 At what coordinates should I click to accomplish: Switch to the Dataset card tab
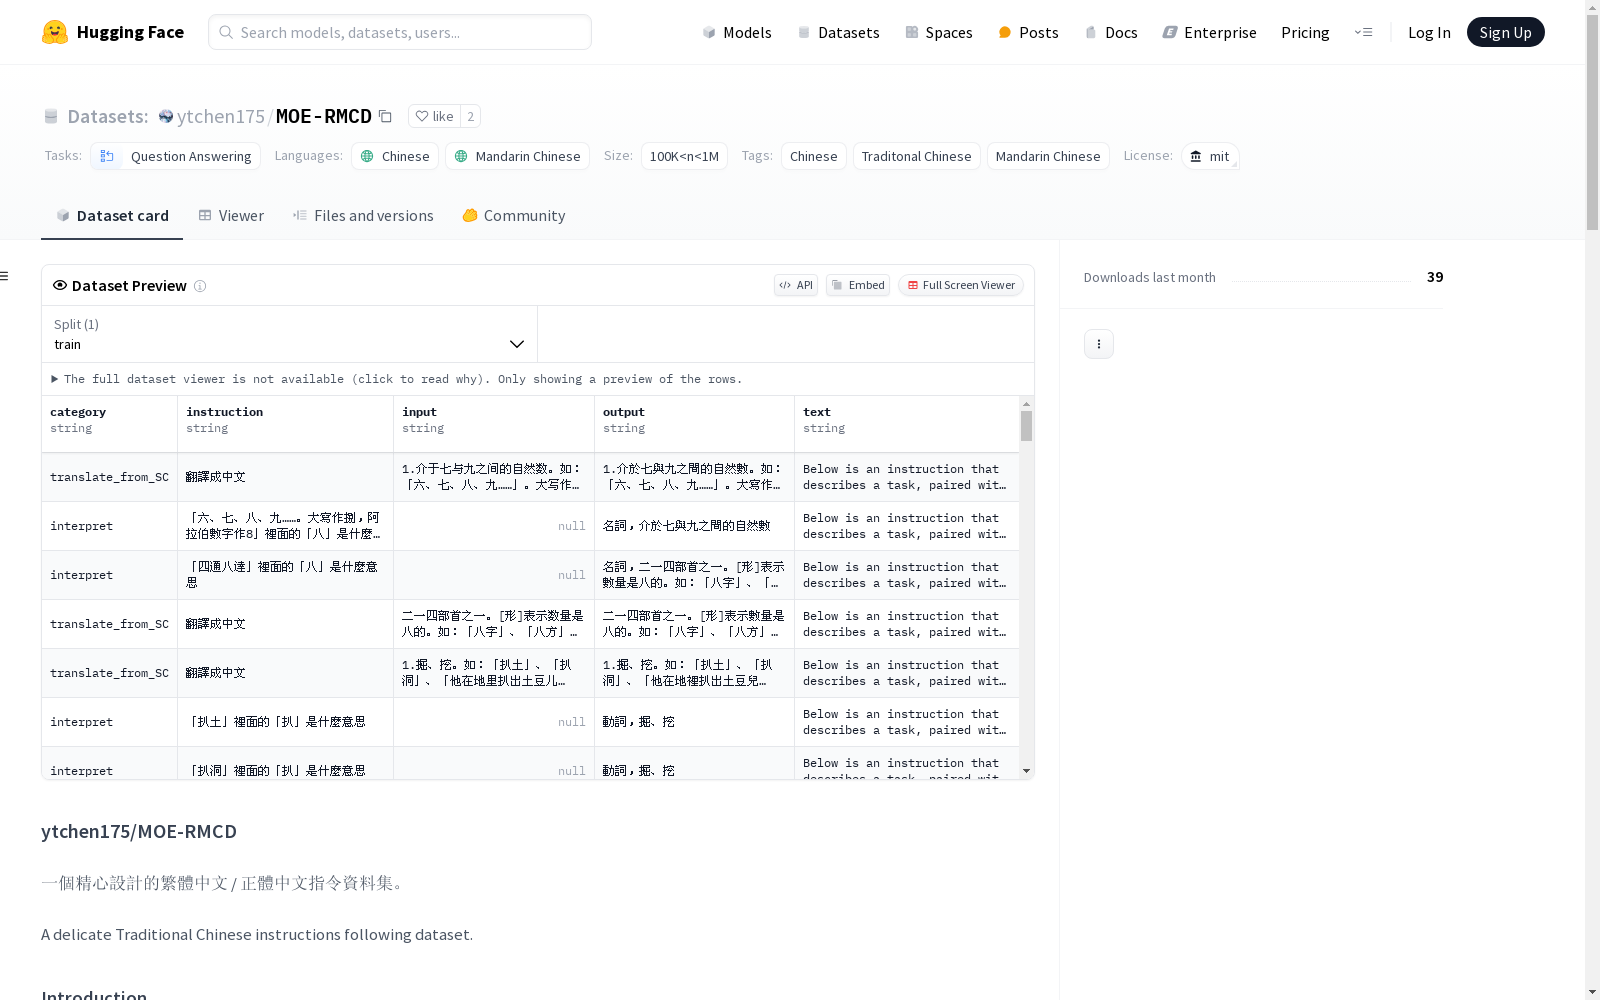(112, 216)
